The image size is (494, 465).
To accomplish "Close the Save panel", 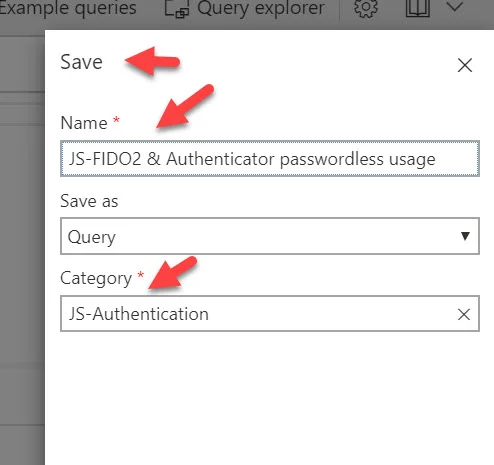I will pyautogui.click(x=465, y=65).
